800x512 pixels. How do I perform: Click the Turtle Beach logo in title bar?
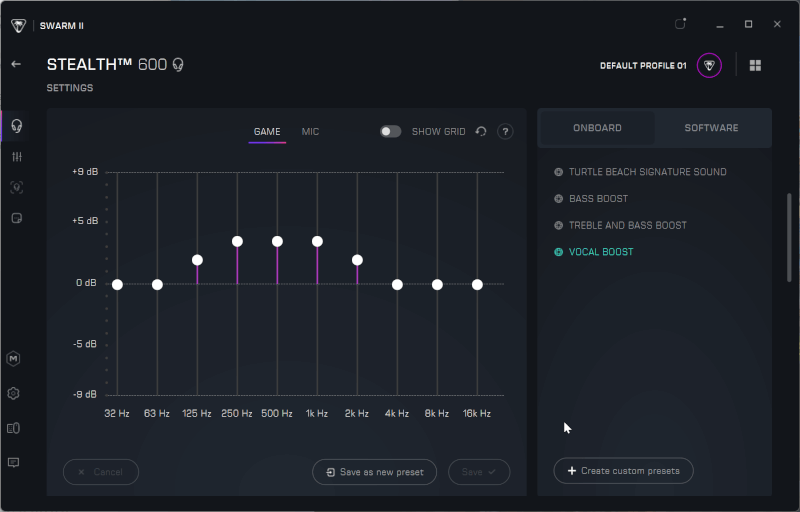18,25
